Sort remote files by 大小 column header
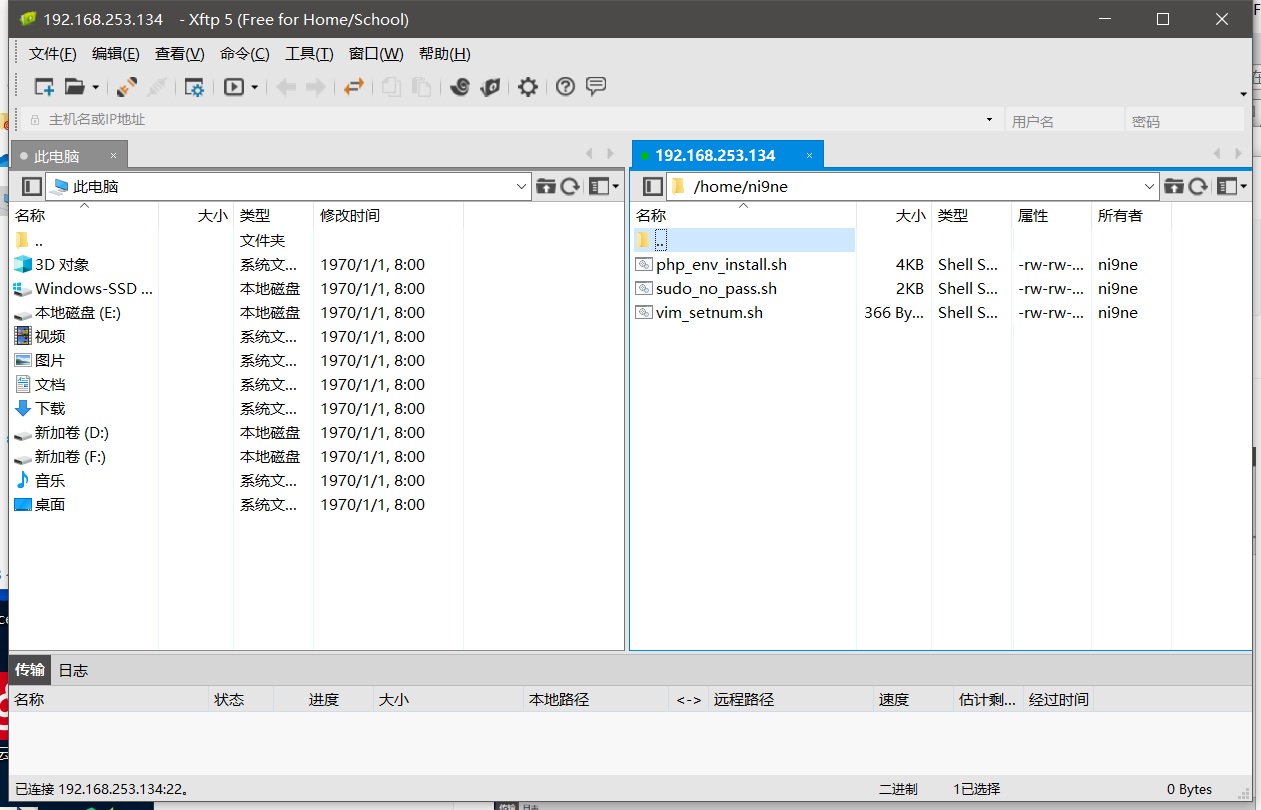Viewport: 1261px width, 810px height. pos(909,215)
